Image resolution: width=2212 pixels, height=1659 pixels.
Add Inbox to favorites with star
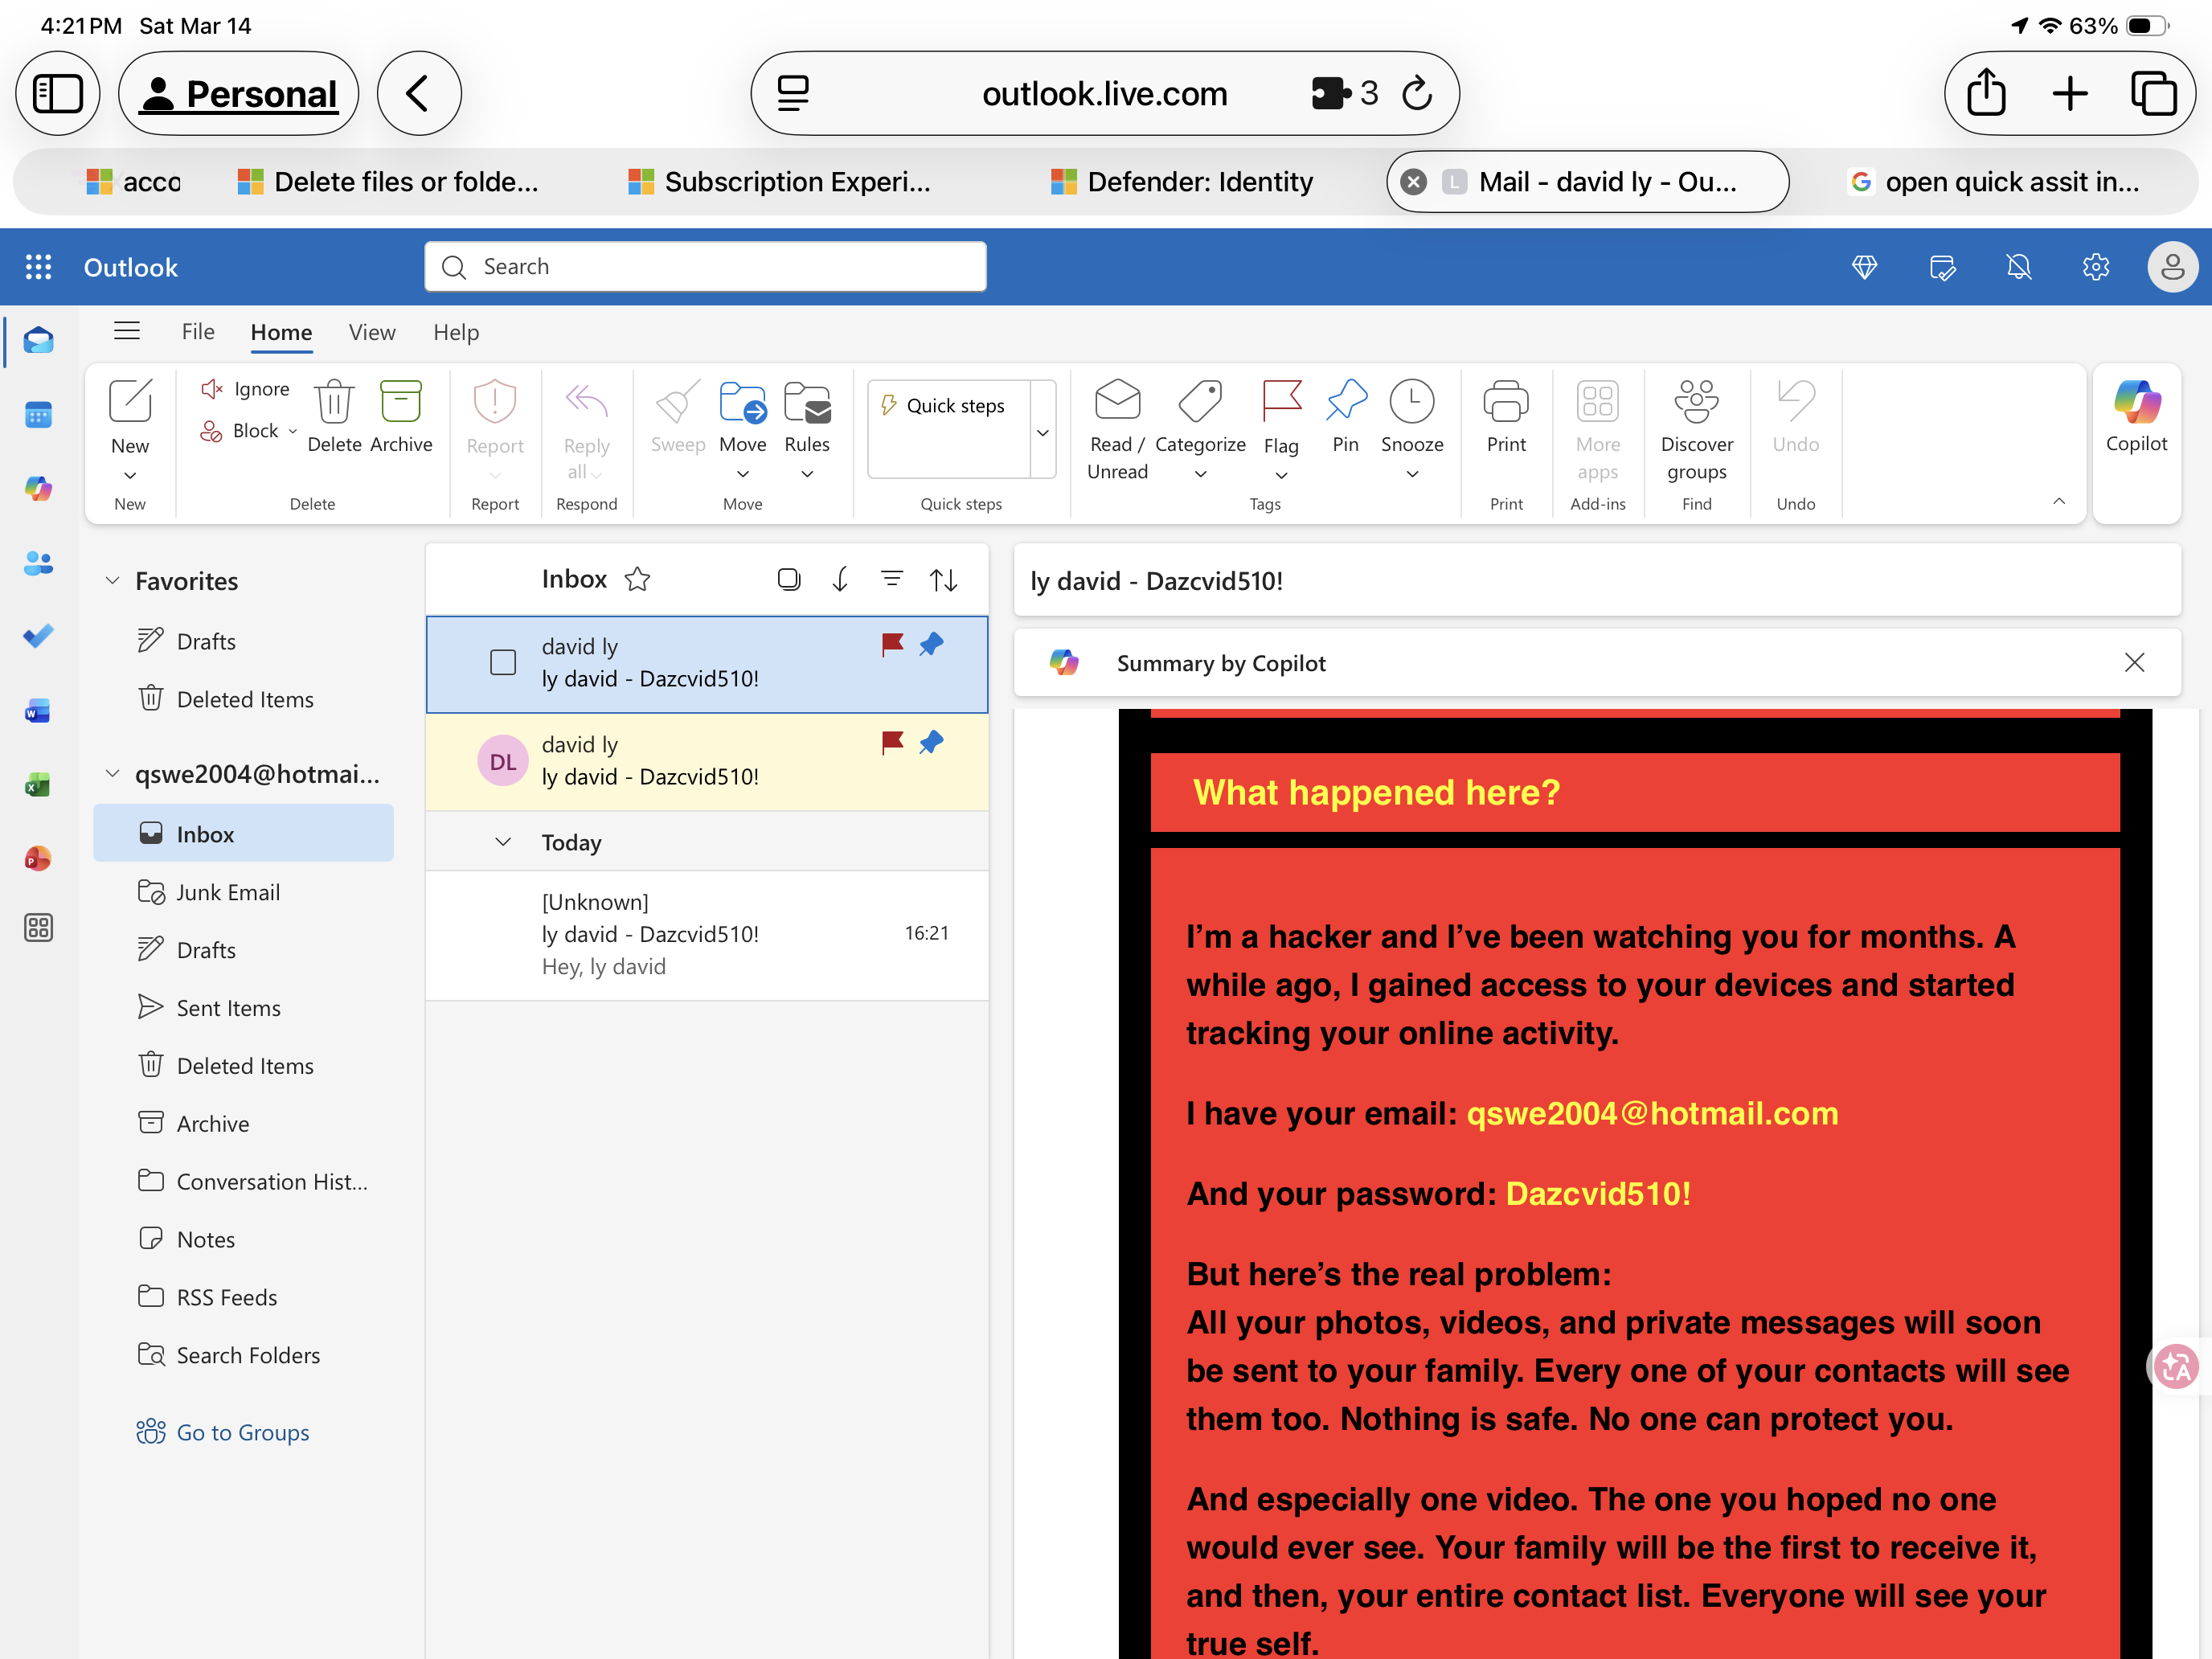coord(638,579)
